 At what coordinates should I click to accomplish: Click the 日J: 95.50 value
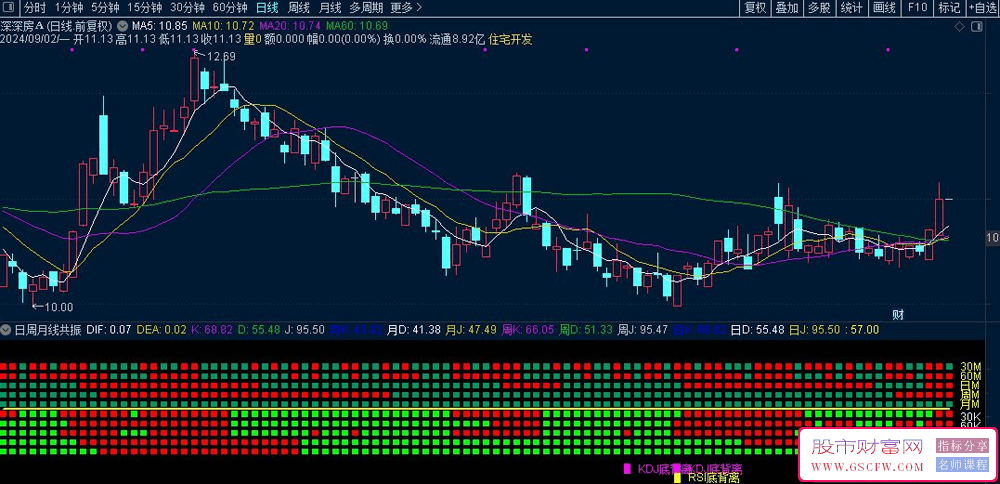[x=813, y=330]
